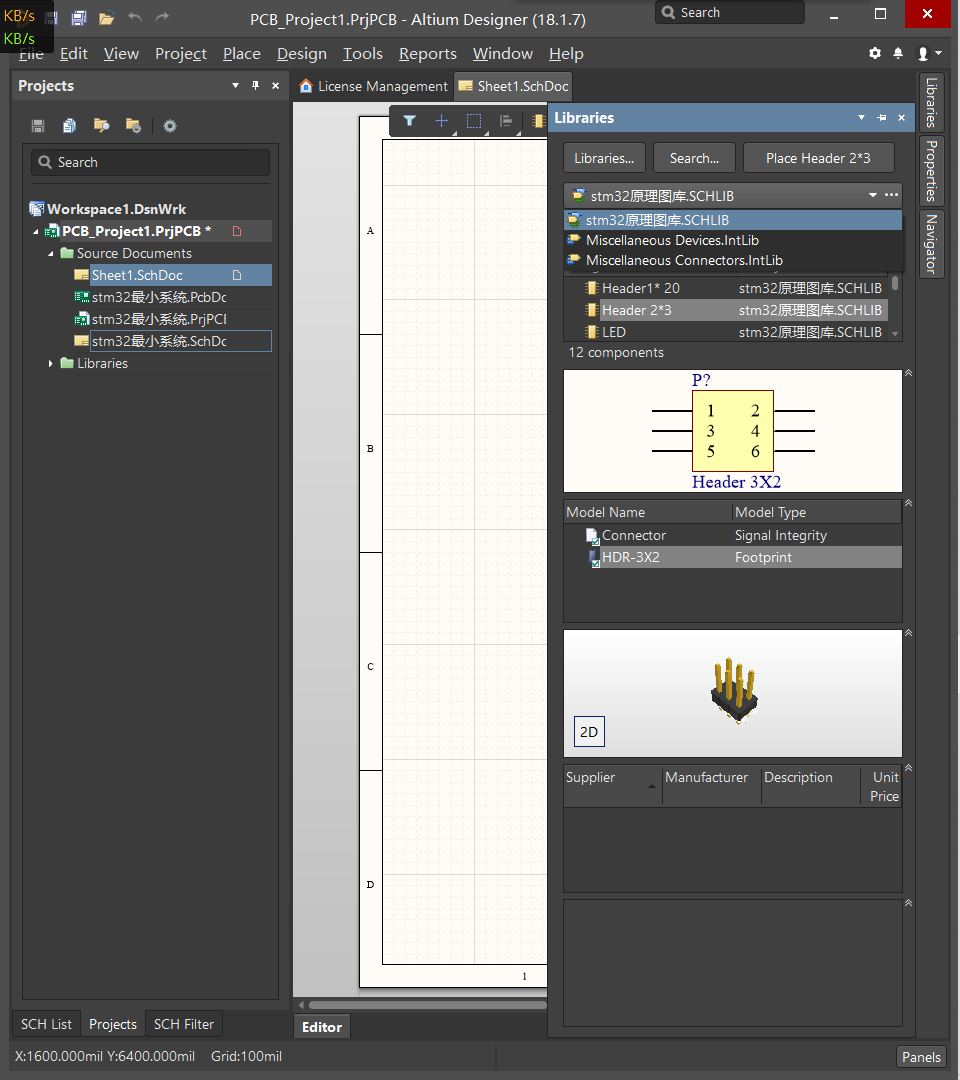Click the Redo arrow in title bar
This screenshot has width=960, height=1080.
coord(162,17)
